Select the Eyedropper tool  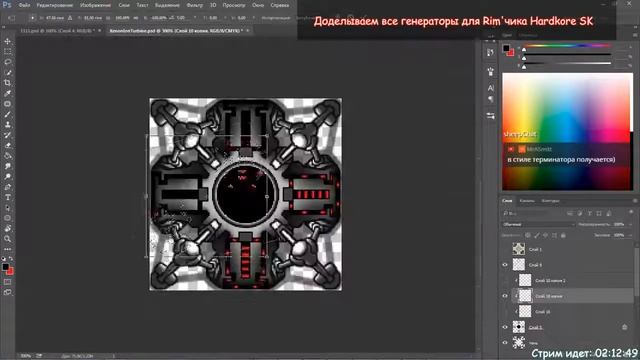[x=7, y=93]
